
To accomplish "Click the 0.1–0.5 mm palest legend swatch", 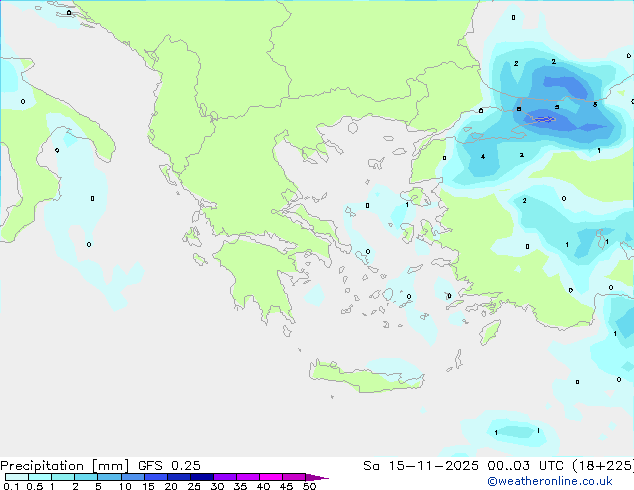I will click(17, 477).
